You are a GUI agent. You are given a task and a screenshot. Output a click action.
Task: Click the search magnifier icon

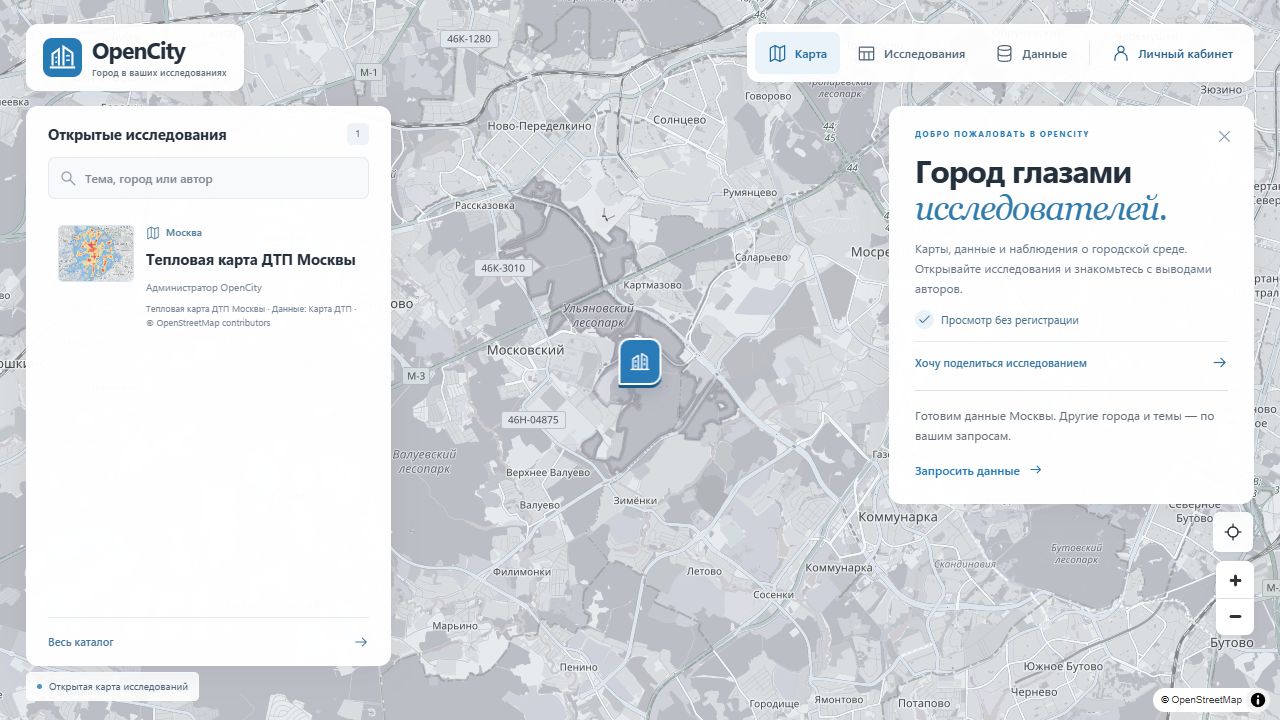68,178
